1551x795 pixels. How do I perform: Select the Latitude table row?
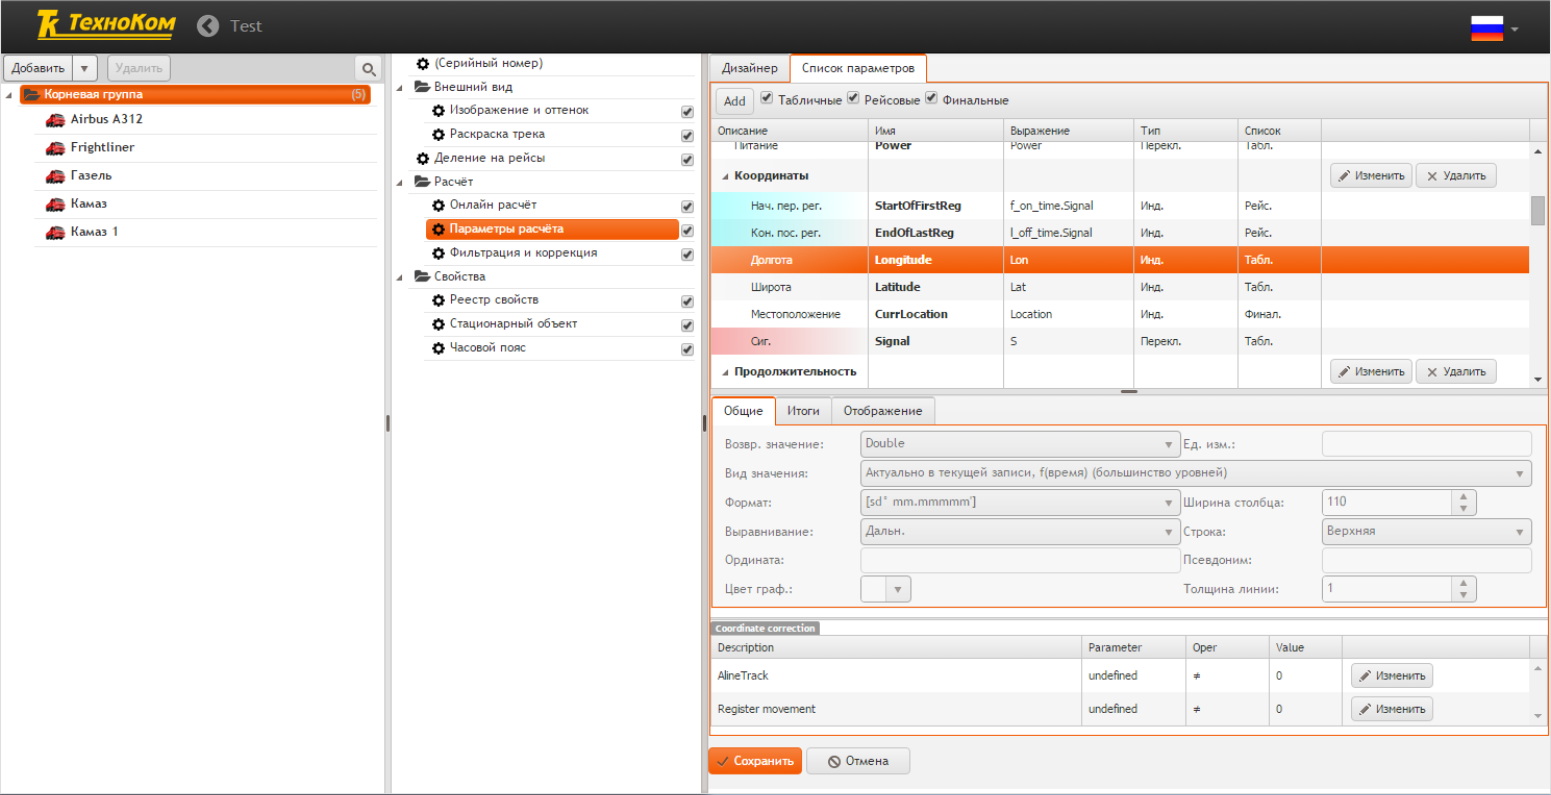pos(1120,287)
